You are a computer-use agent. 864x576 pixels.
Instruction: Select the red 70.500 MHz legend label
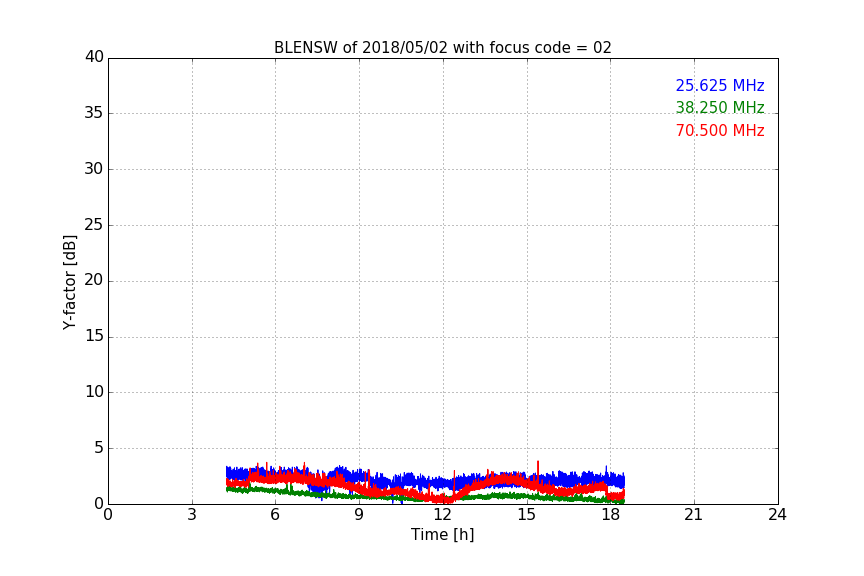pyautogui.click(x=720, y=131)
